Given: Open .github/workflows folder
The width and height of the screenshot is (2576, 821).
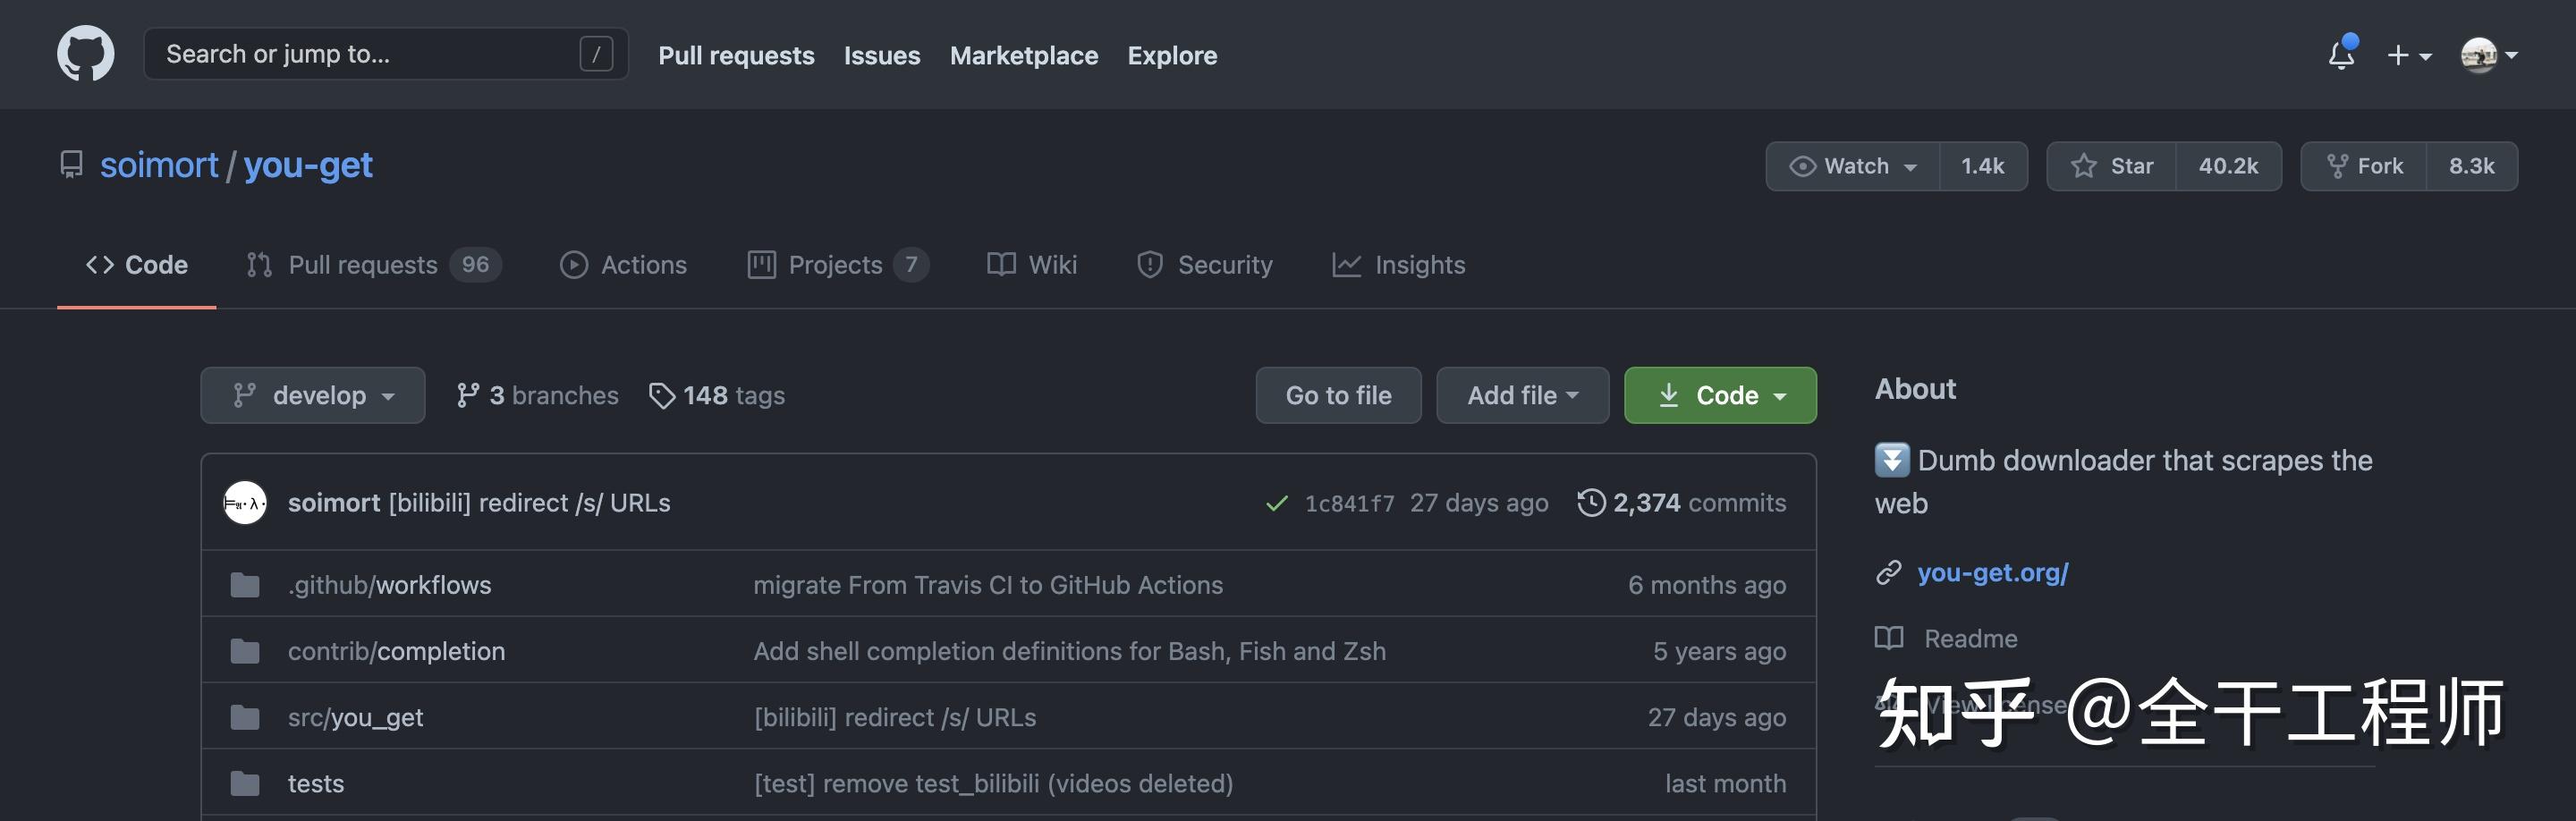Looking at the screenshot, I should (390, 585).
